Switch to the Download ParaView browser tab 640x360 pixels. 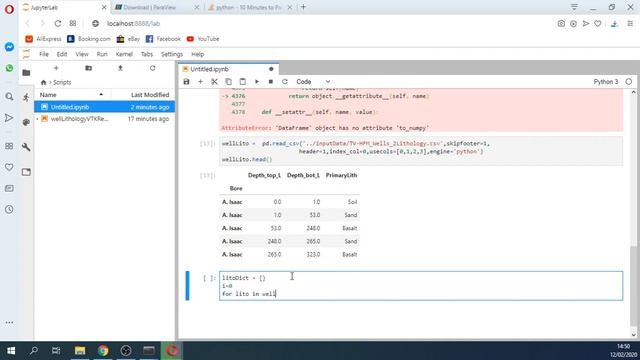tap(157, 7)
